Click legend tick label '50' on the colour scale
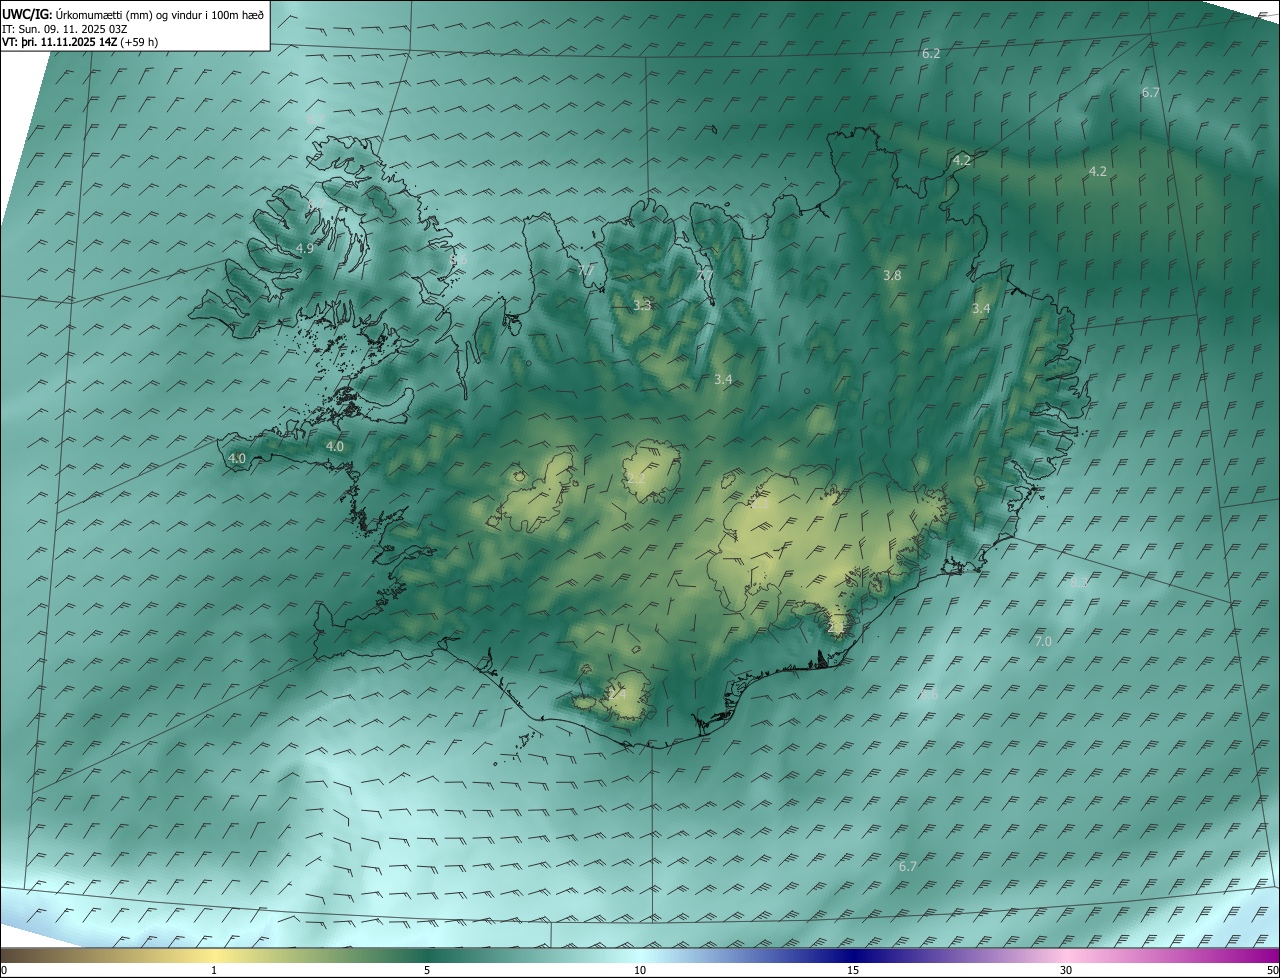Image resolution: width=1280 pixels, height=978 pixels. (1272, 970)
